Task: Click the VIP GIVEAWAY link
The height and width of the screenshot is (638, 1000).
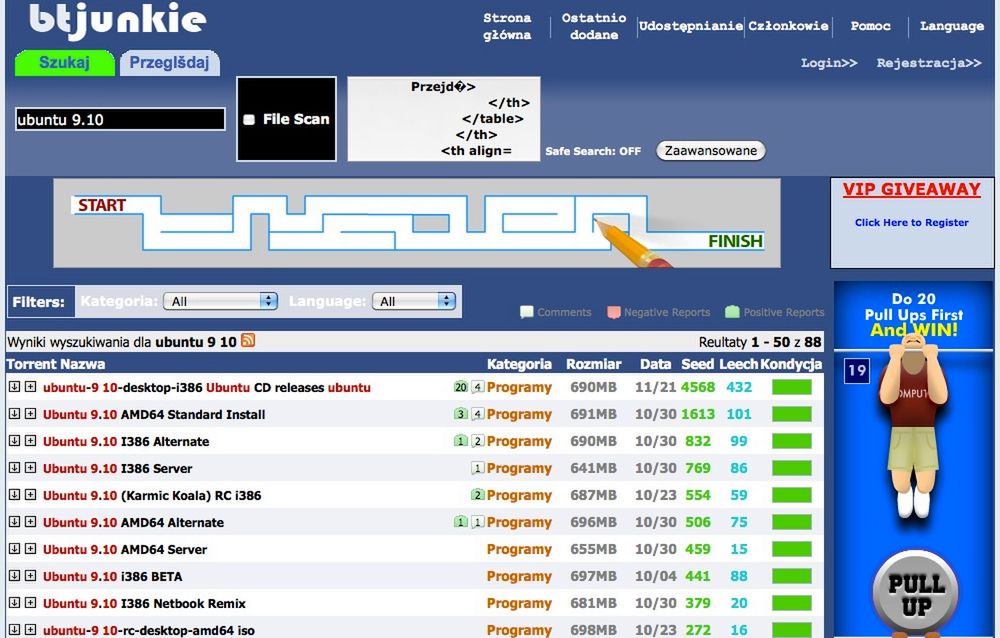Action: (x=911, y=189)
